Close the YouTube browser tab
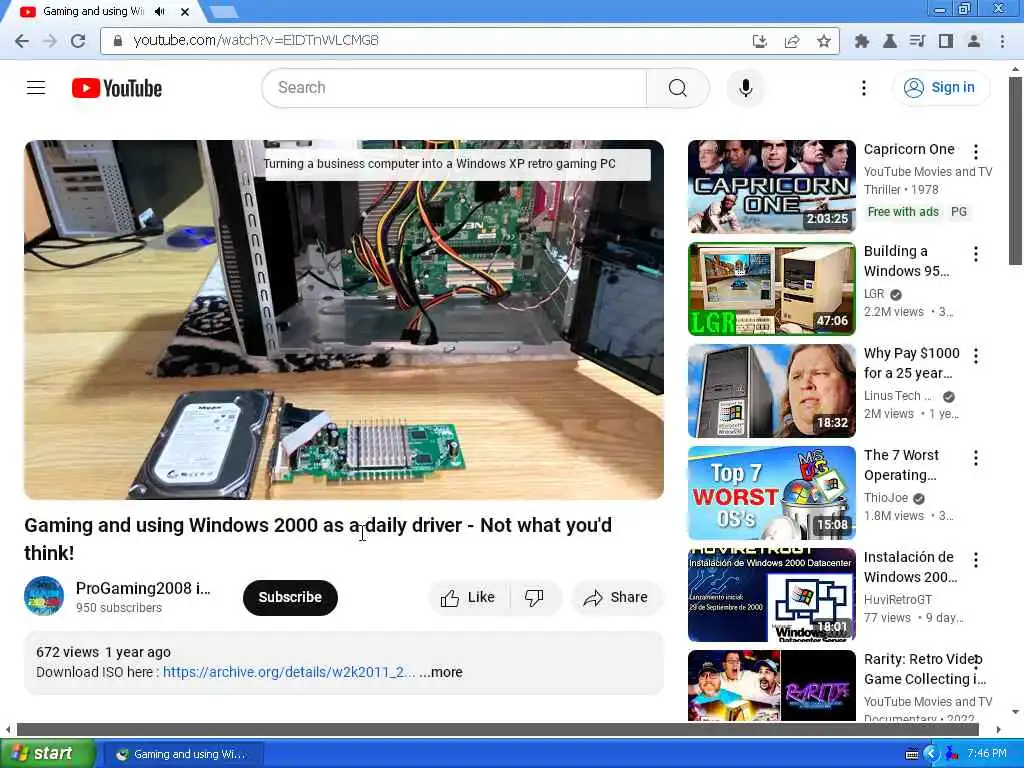The height and width of the screenshot is (768, 1024). coord(185,12)
